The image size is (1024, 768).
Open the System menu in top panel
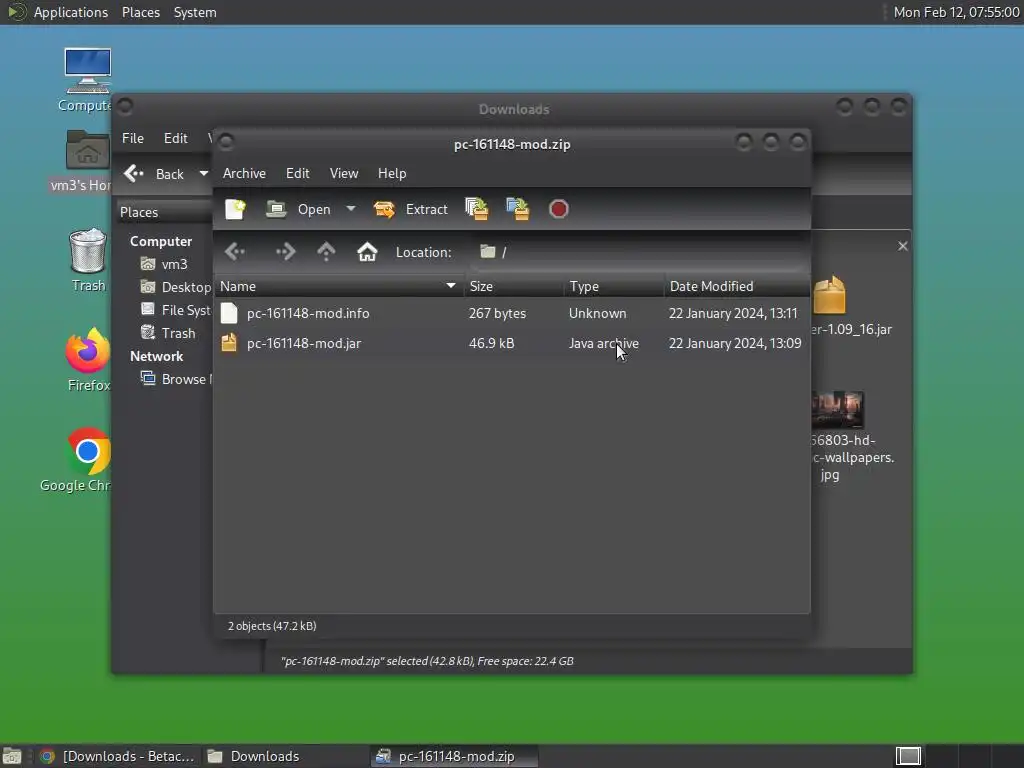[195, 12]
